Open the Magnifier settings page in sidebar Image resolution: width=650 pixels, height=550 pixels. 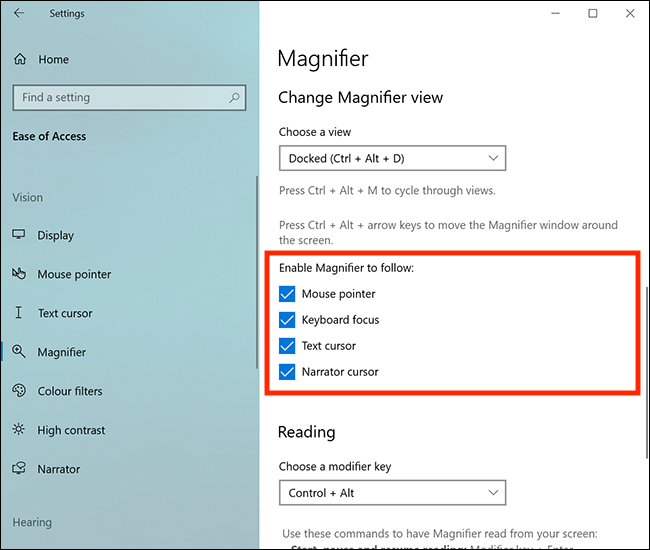[x=62, y=352]
